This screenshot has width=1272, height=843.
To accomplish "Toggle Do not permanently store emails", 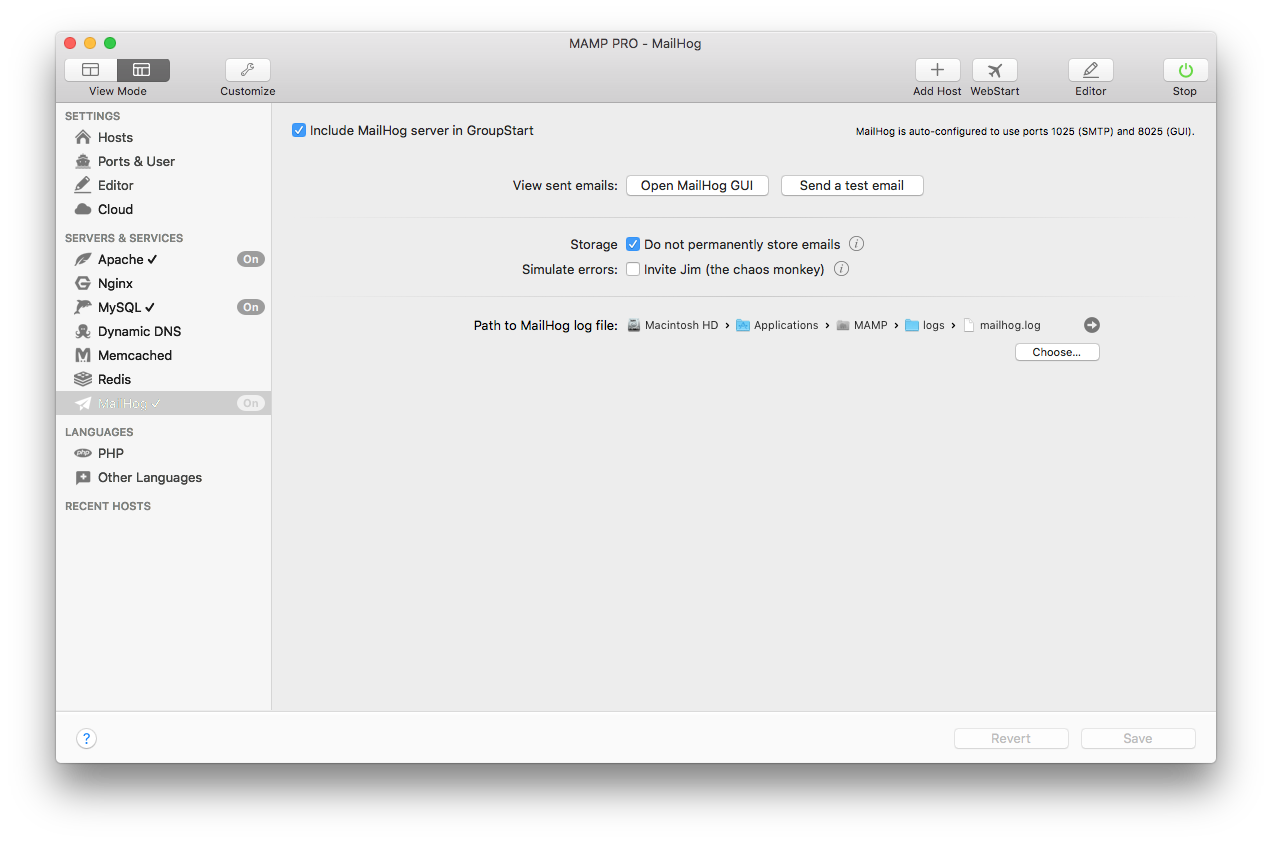I will point(633,244).
